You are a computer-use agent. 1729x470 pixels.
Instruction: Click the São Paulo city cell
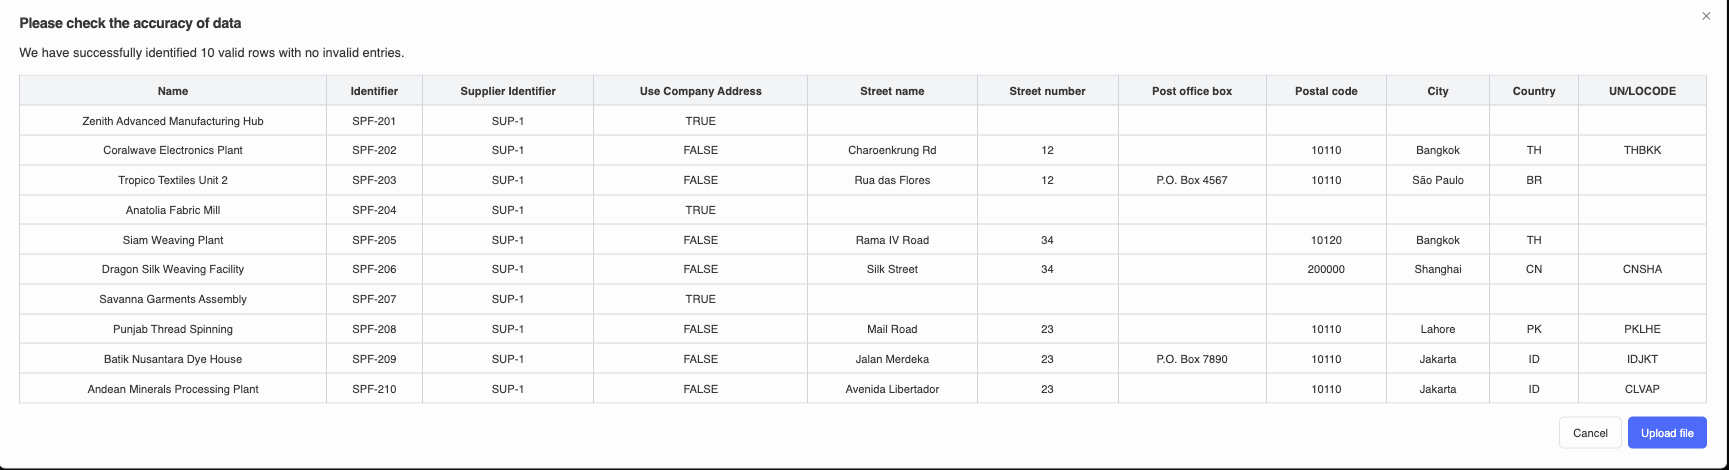point(1437,180)
